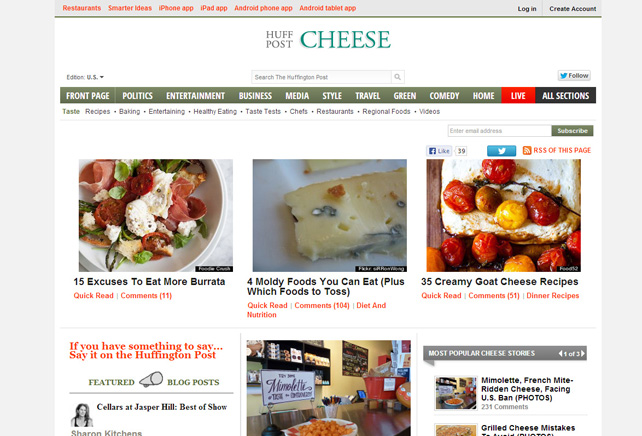The width and height of the screenshot is (642, 436).
Task: Select the Politics navigation tab
Action: pyautogui.click(x=137, y=96)
